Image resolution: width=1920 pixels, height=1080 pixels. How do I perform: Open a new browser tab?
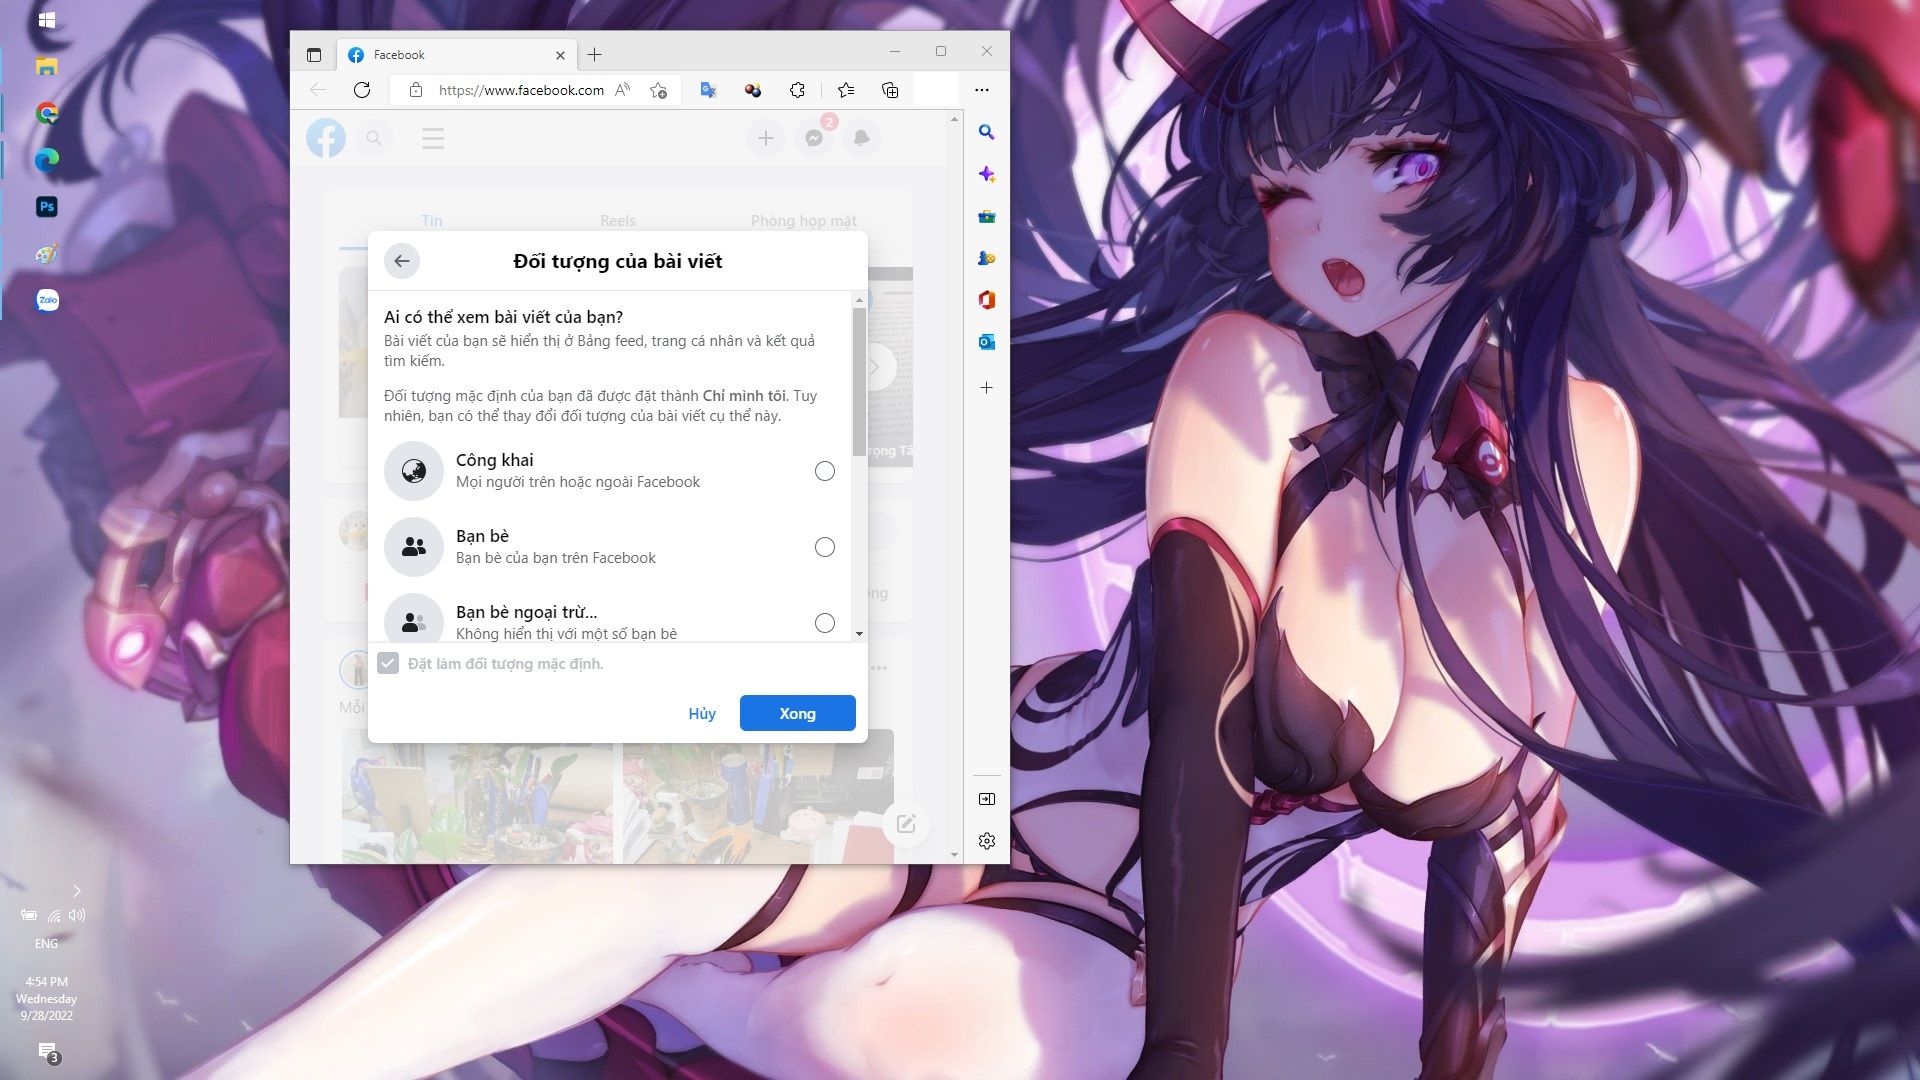click(595, 54)
